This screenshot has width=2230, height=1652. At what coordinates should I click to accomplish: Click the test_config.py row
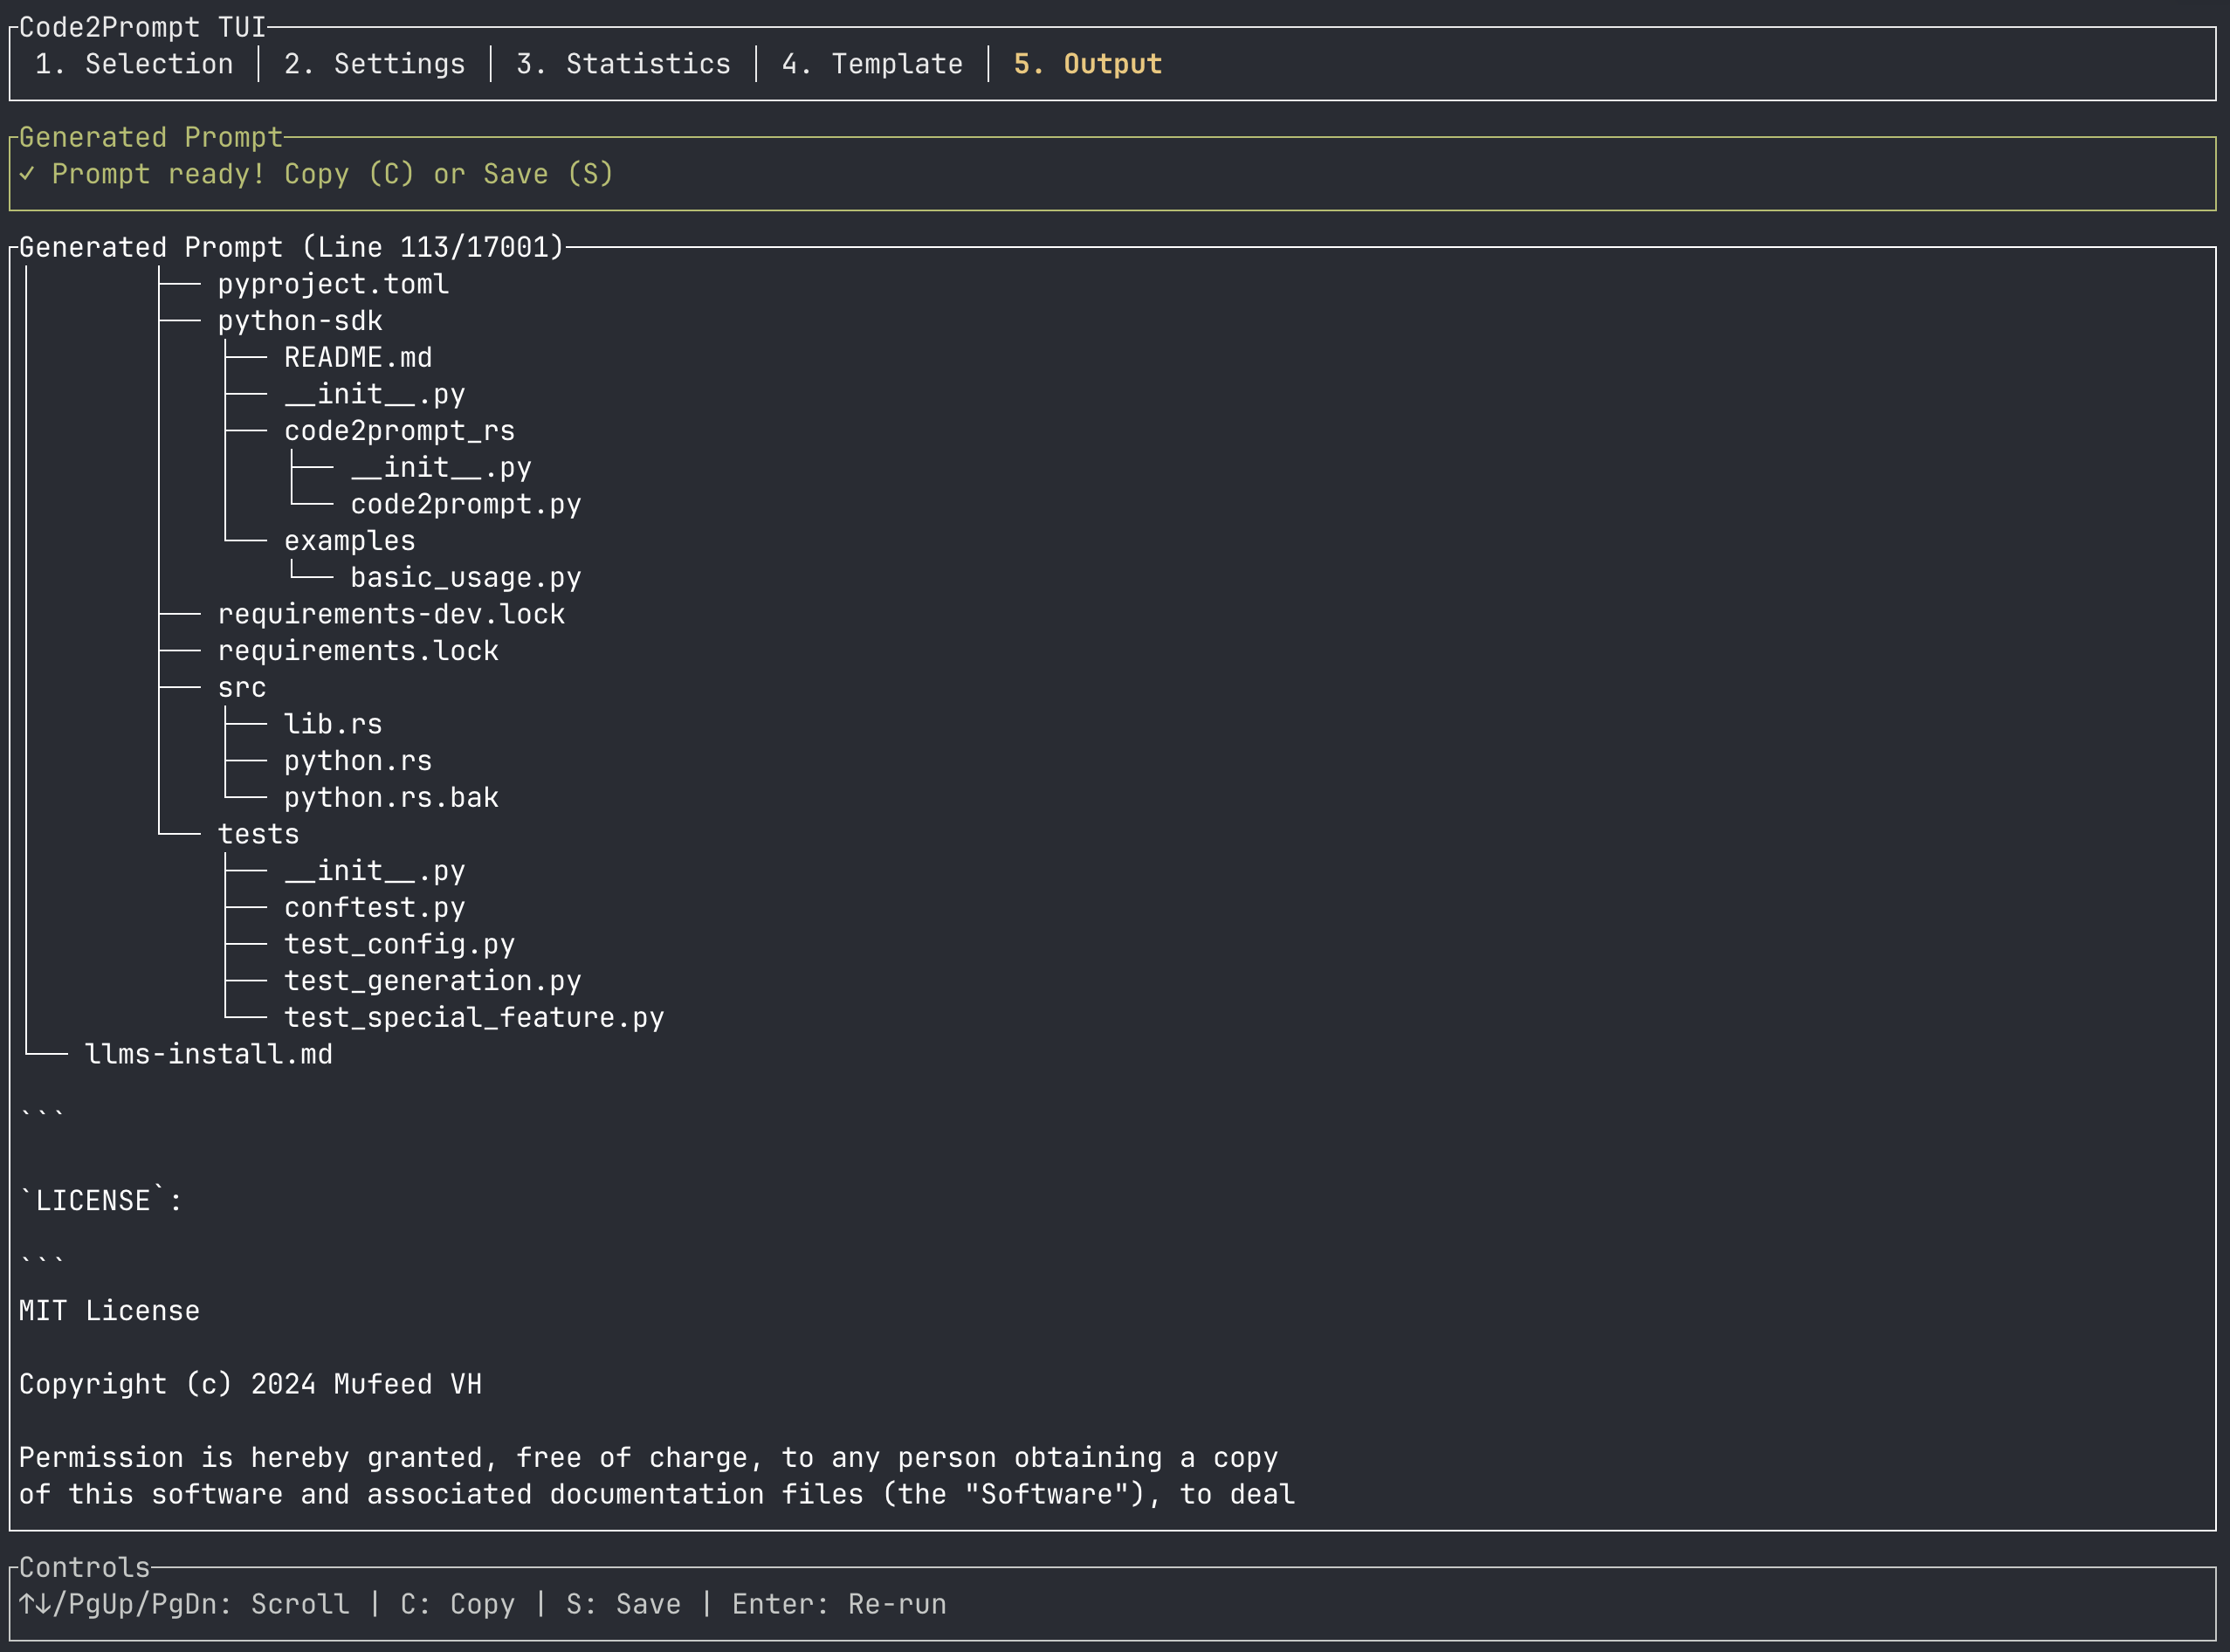[400, 944]
